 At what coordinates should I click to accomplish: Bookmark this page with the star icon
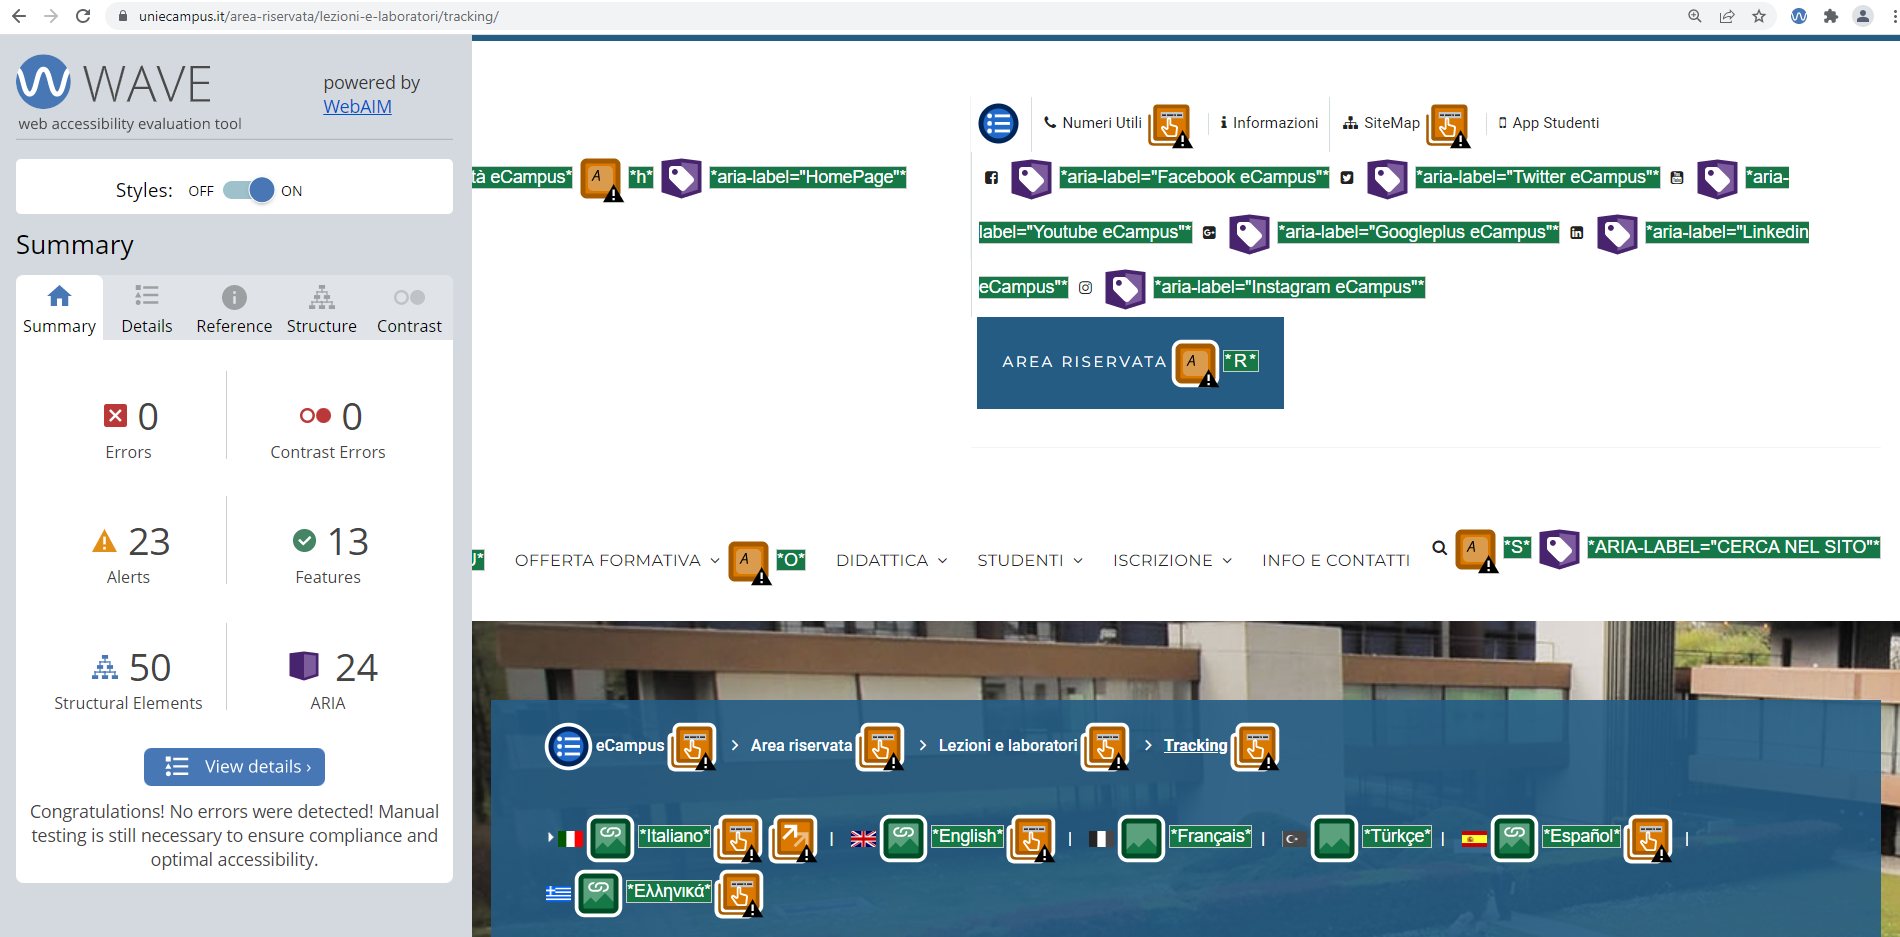(x=1759, y=16)
